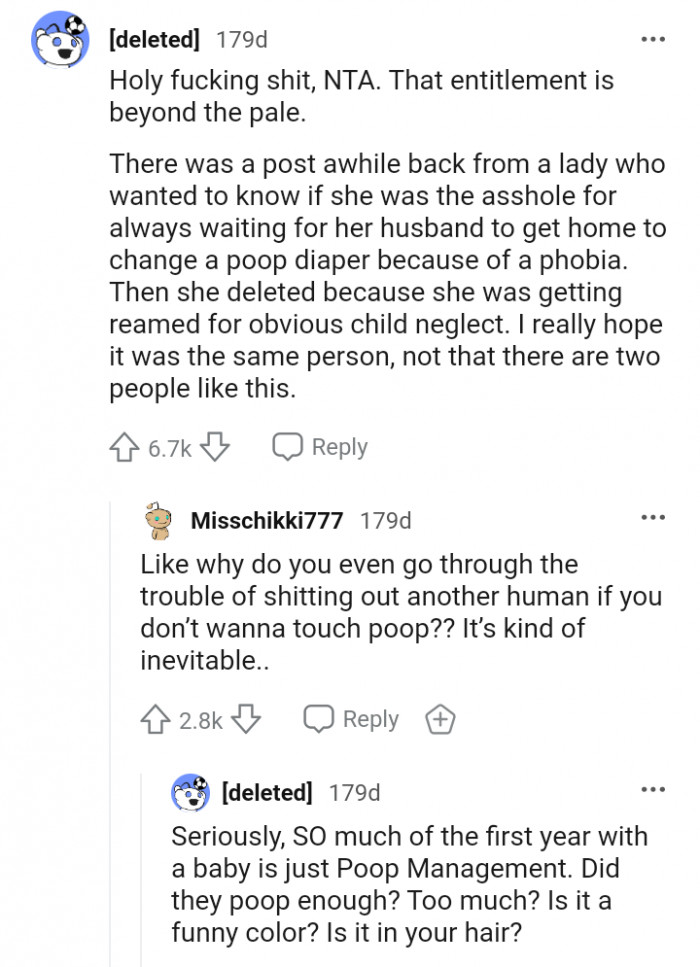
Task: Click the award plus icon on Misschikki777's comment
Action: [440, 719]
